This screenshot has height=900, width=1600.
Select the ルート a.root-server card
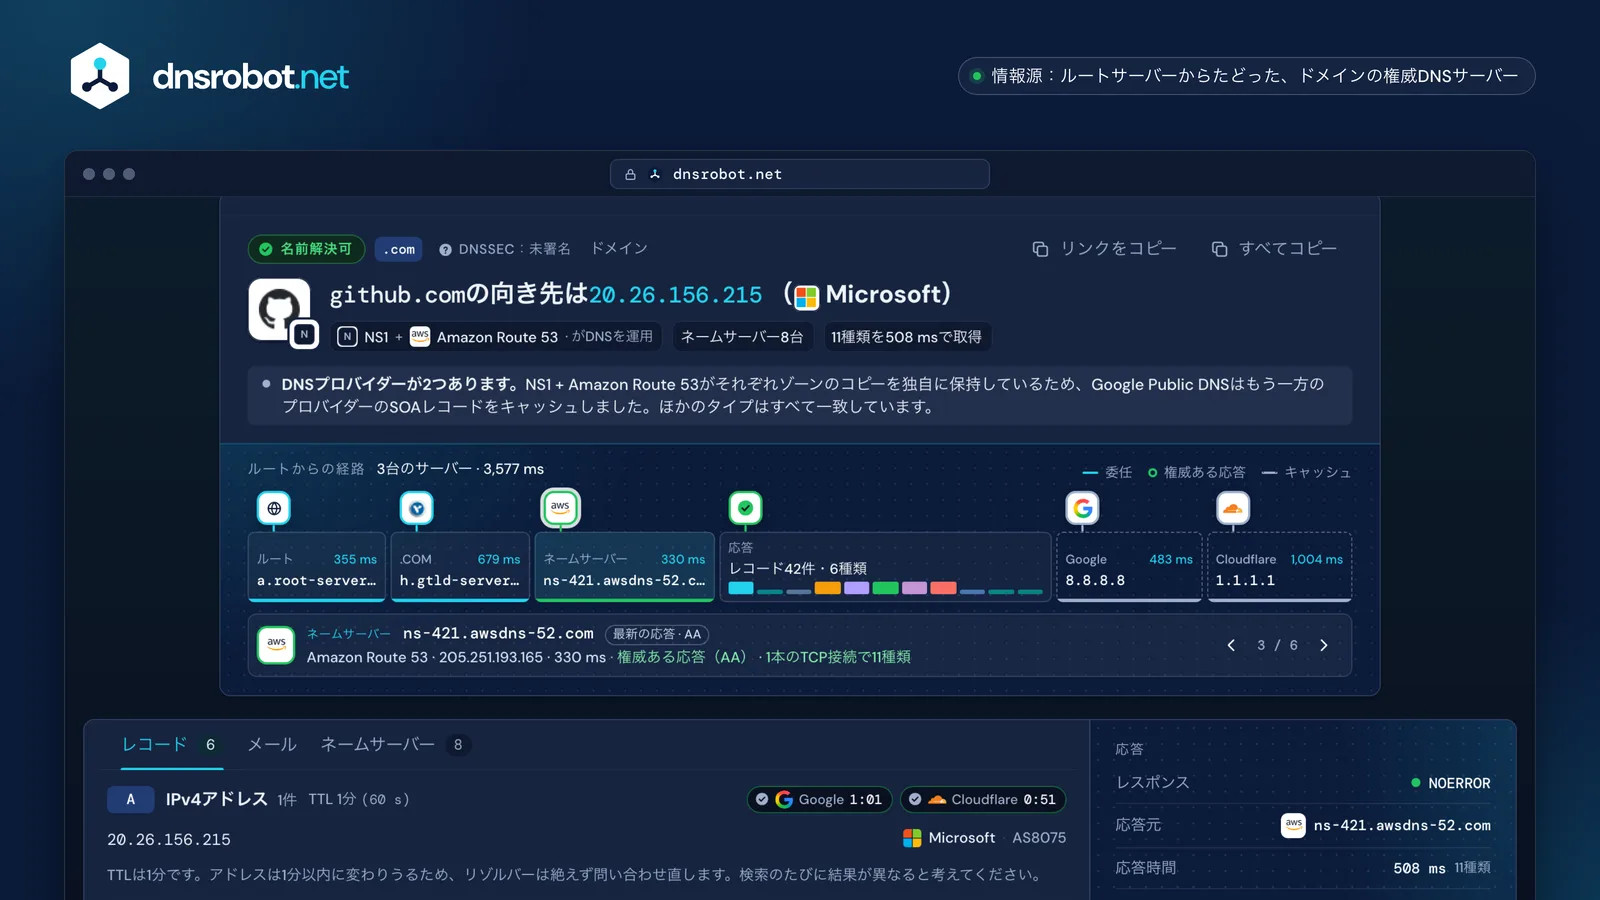pyautogui.click(x=317, y=567)
